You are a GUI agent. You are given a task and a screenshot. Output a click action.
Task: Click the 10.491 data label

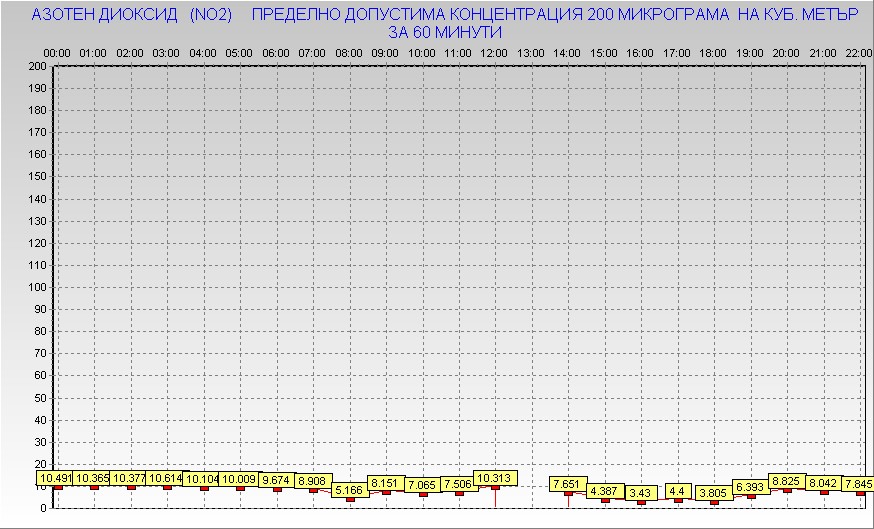point(56,478)
